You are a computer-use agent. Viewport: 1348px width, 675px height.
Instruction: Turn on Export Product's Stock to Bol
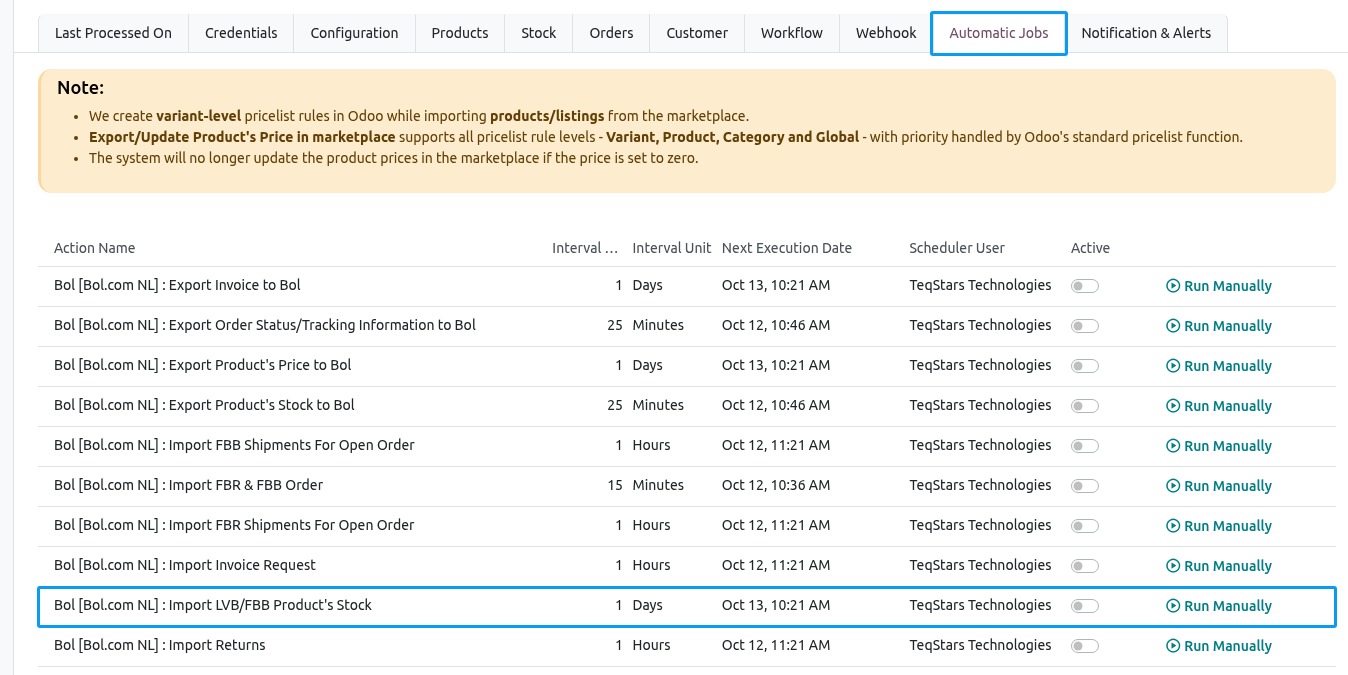pos(1085,406)
